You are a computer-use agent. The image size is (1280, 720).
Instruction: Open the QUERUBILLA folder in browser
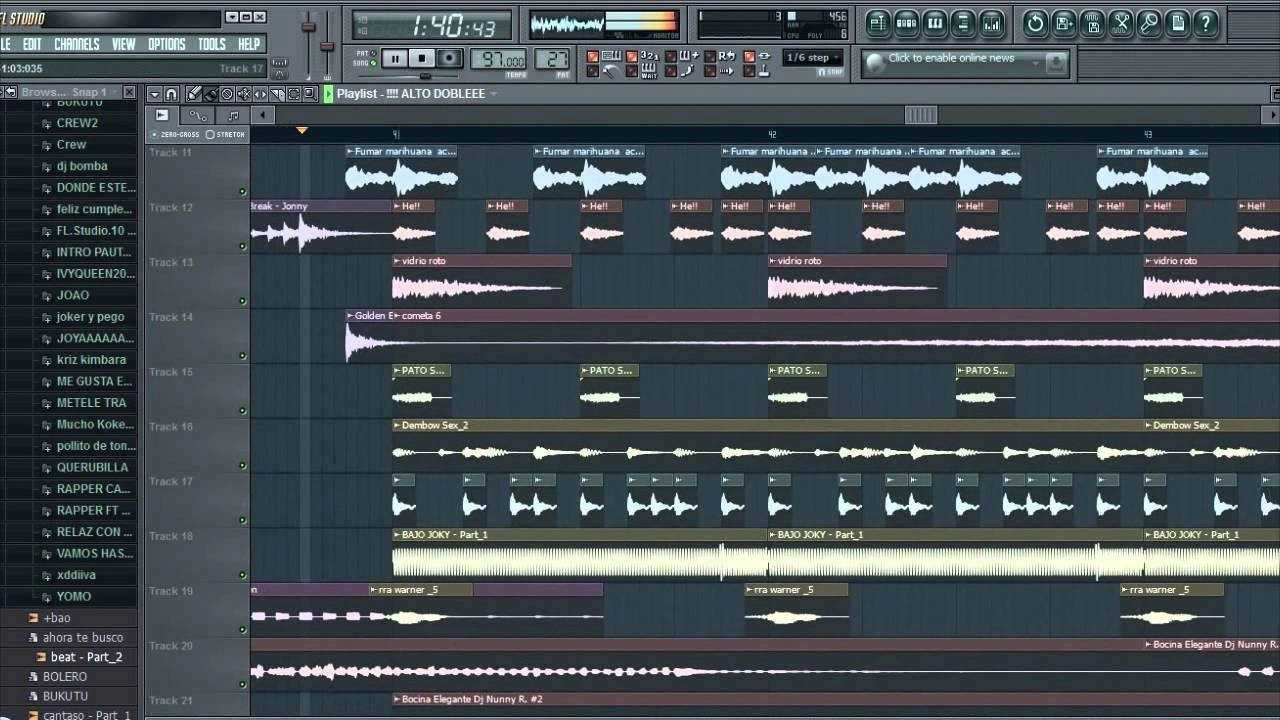(x=92, y=467)
